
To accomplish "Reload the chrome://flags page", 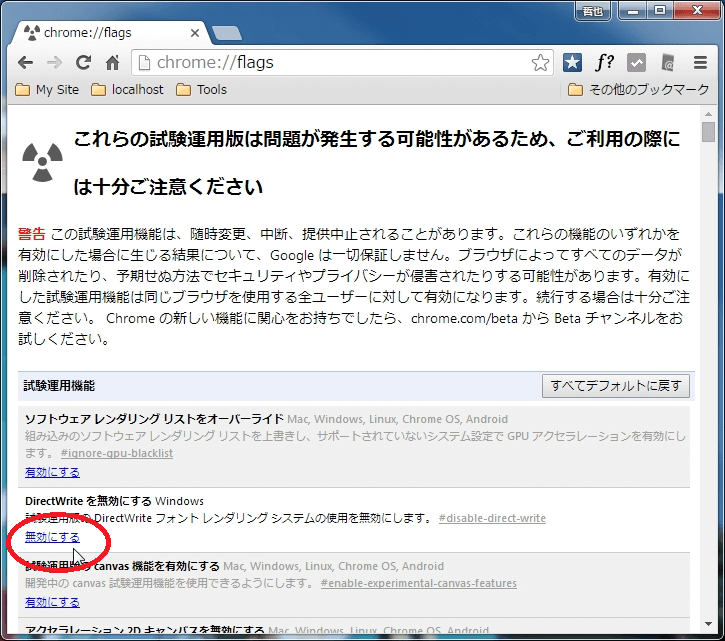I will [x=83, y=62].
